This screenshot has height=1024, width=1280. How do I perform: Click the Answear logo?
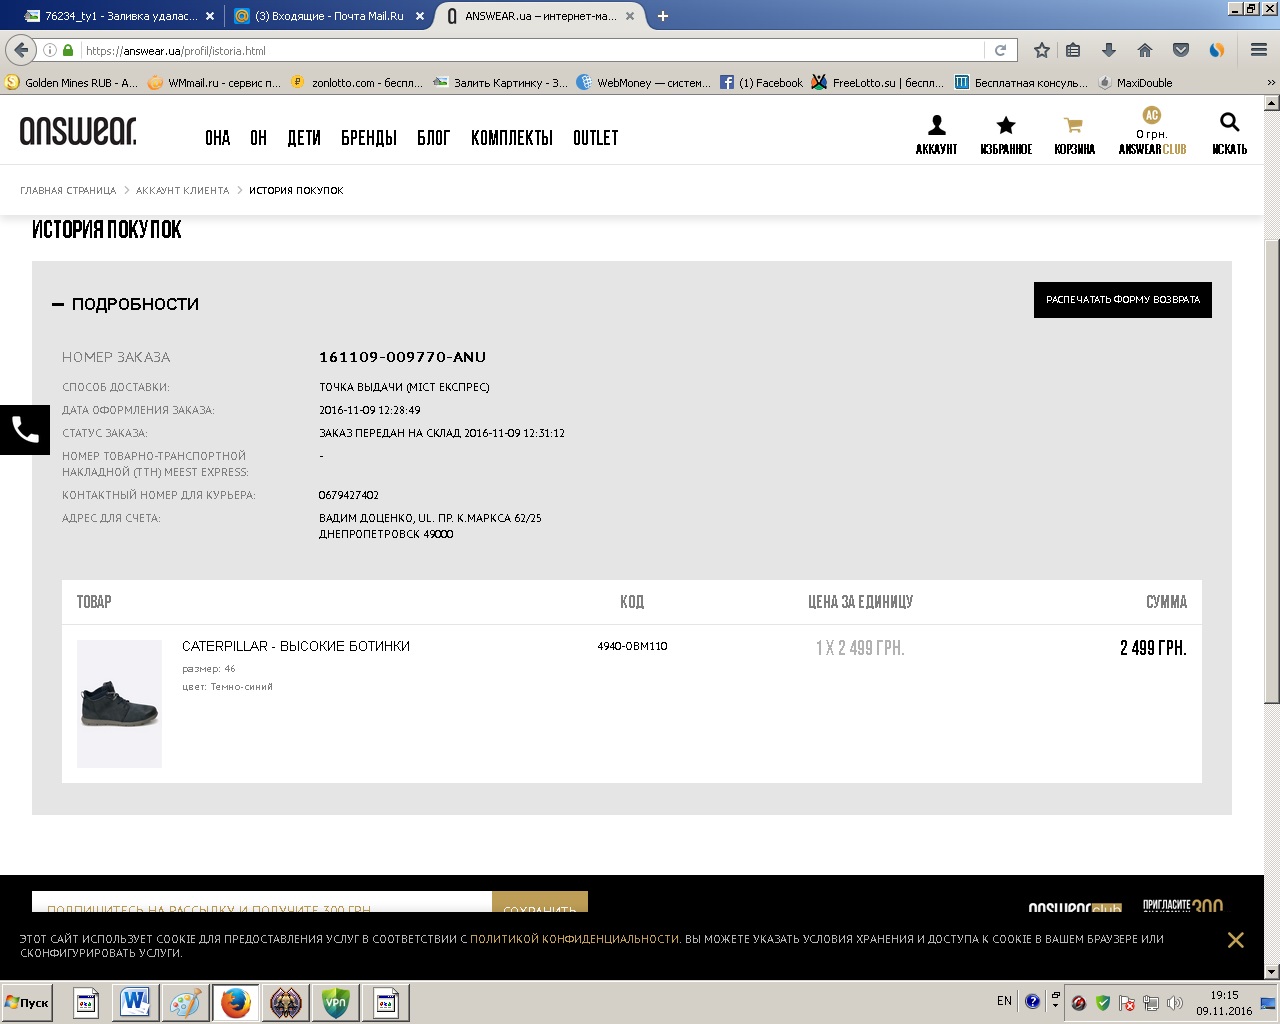78,131
